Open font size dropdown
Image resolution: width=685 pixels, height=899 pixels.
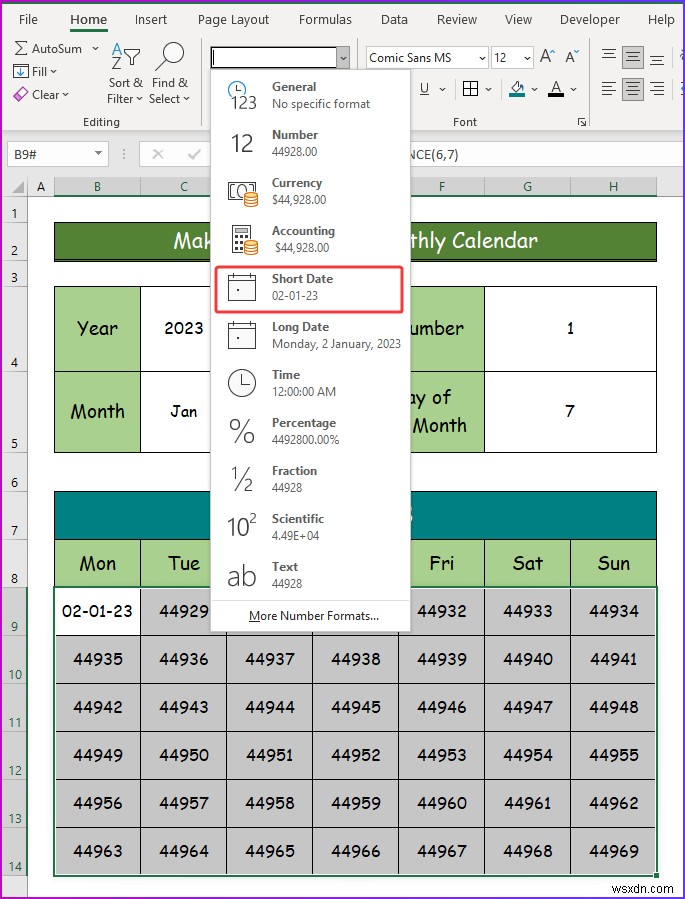coord(527,57)
